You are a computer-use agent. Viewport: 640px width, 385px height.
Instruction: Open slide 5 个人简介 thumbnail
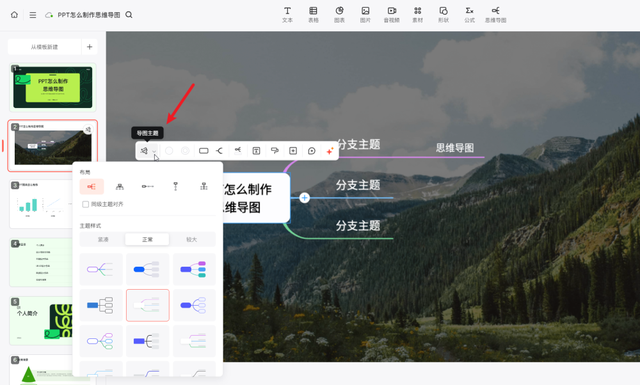[x=41, y=321]
